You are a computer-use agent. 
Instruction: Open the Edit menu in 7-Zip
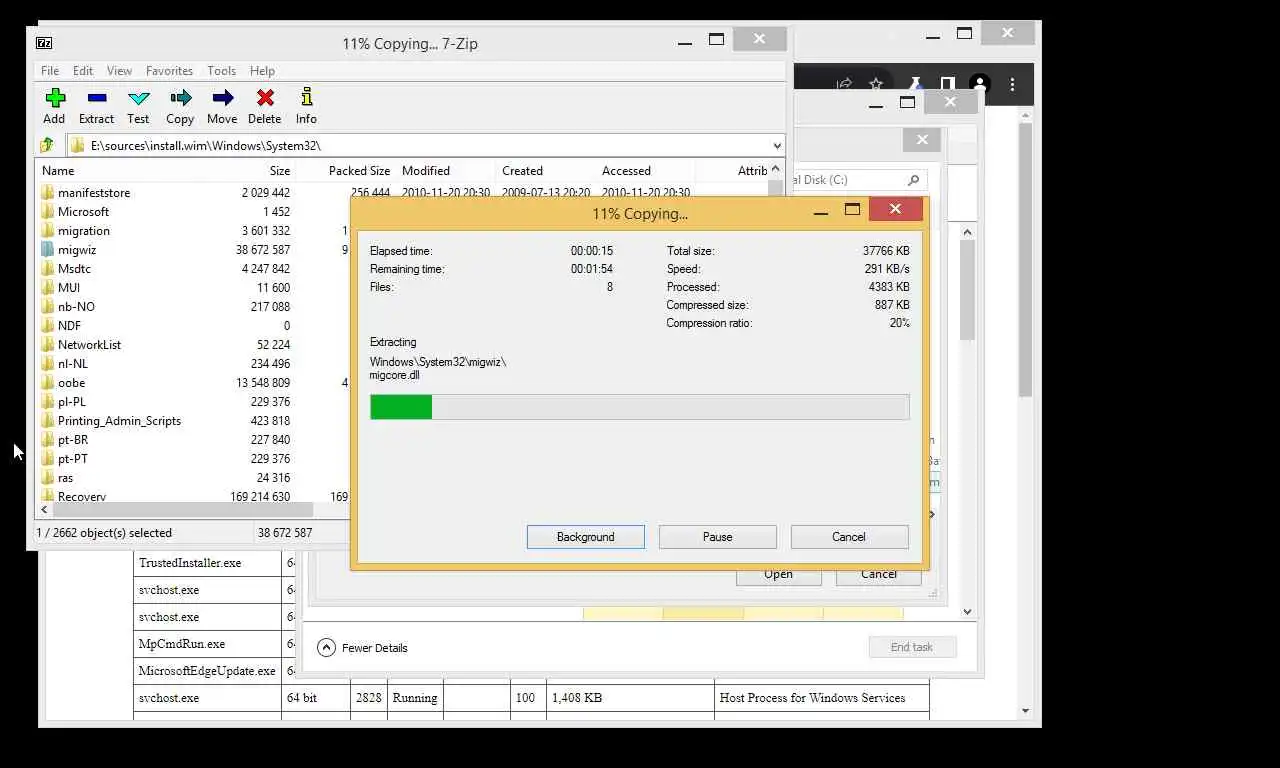(83, 71)
